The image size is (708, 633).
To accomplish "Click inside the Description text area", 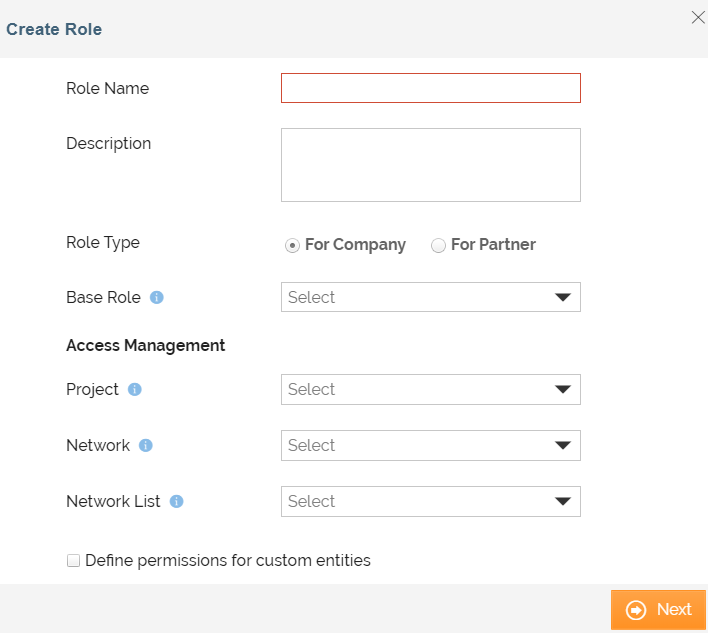I will (x=430, y=165).
